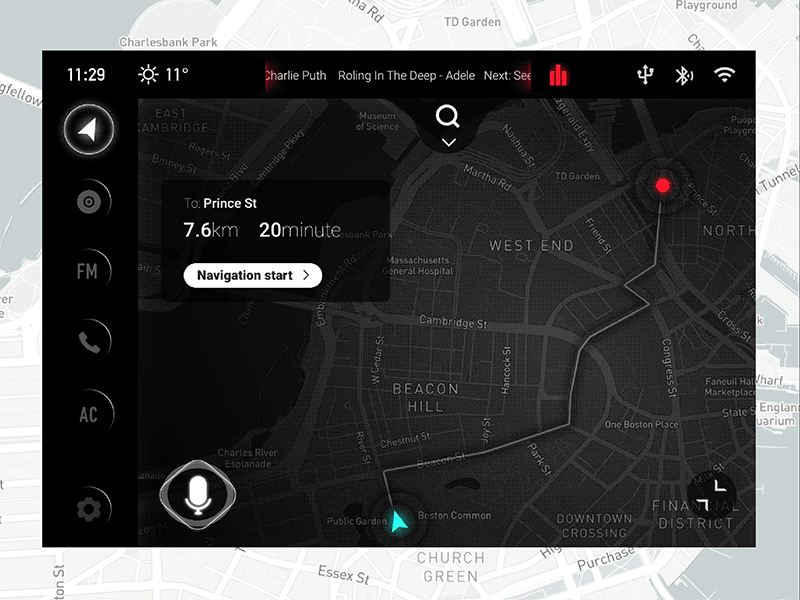
Task: Open vehicle settings with the gear icon
Action: coord(88,508)
